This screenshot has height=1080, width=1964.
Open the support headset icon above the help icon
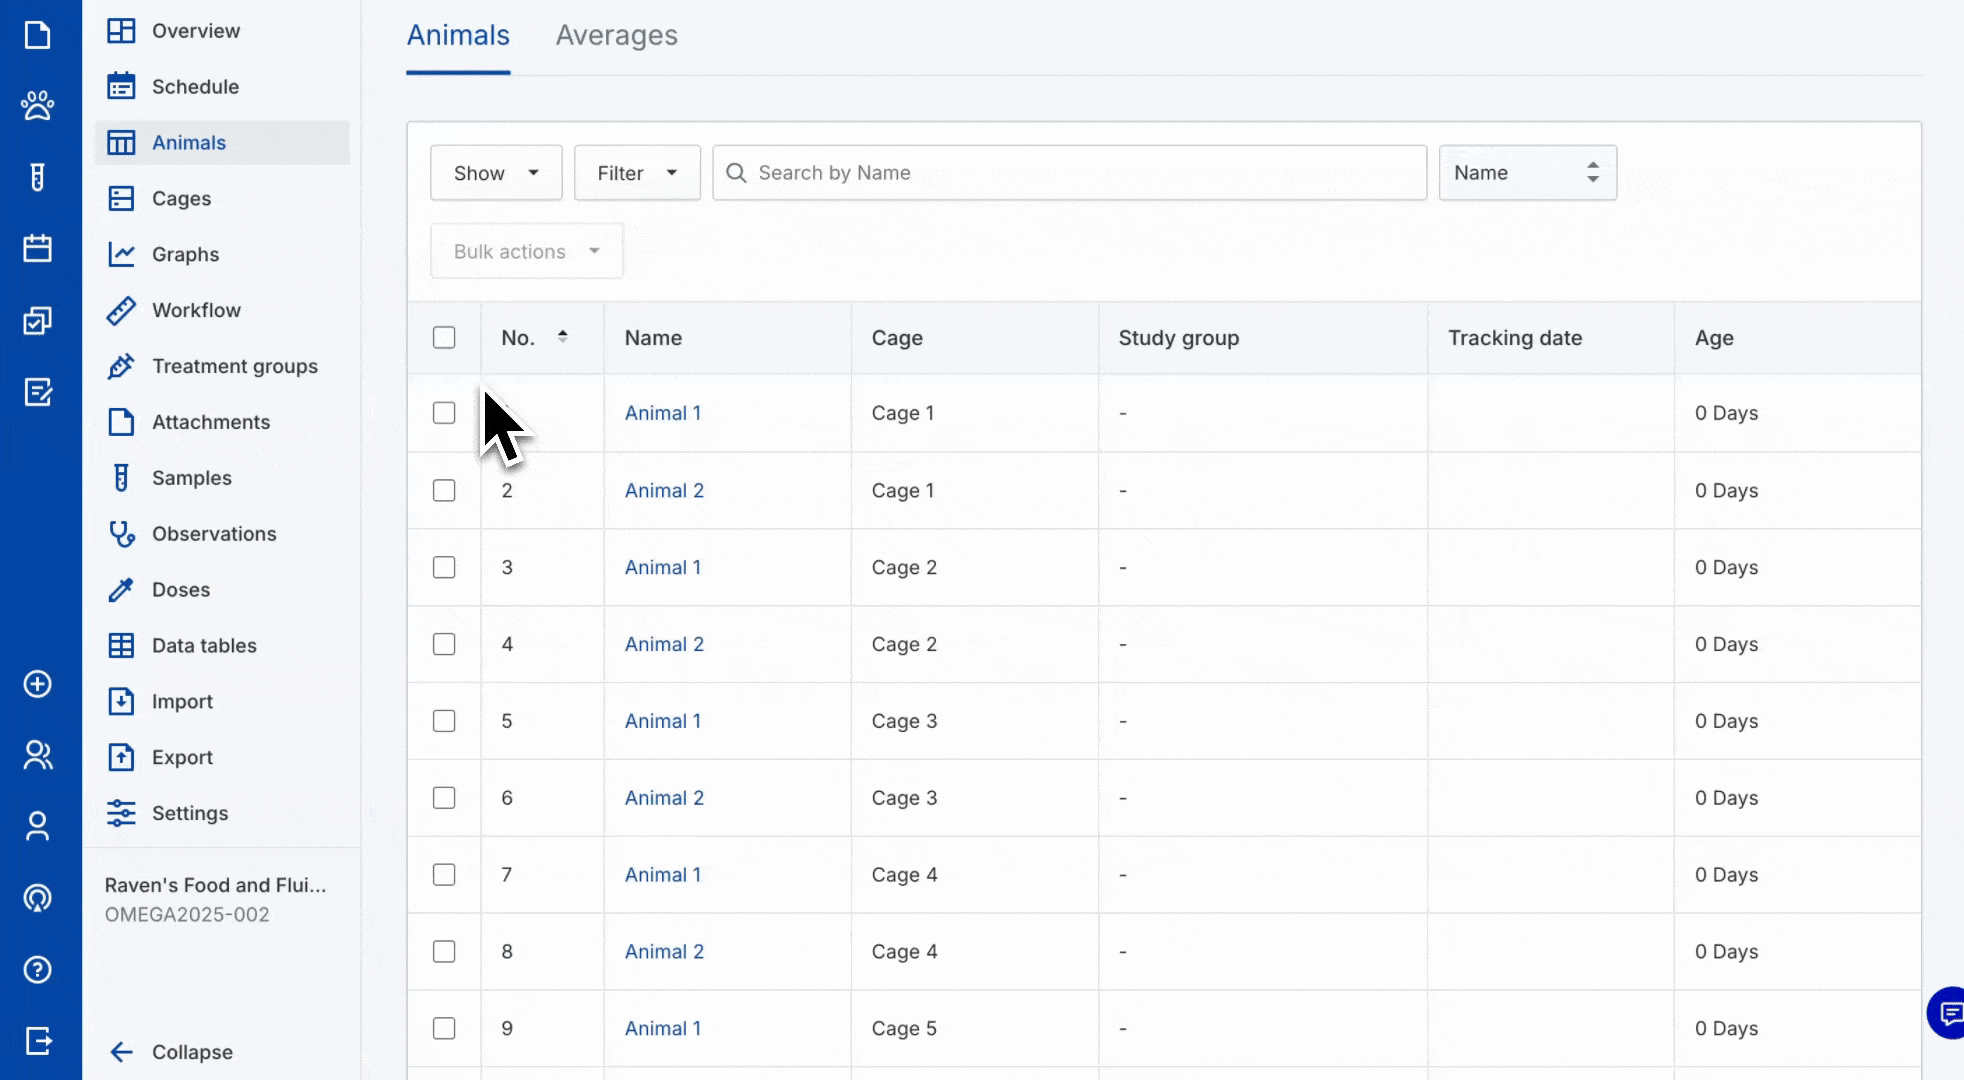[x=38, y=898]
